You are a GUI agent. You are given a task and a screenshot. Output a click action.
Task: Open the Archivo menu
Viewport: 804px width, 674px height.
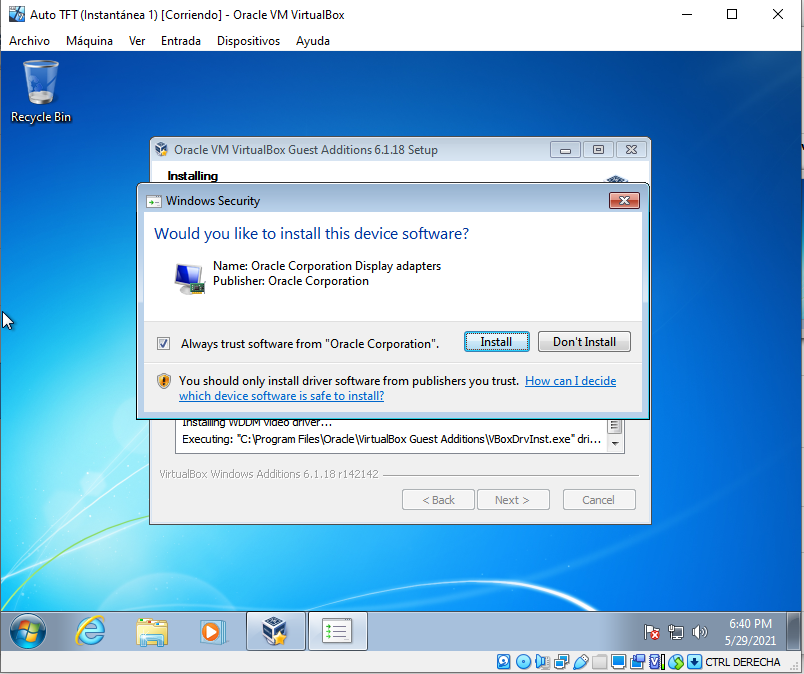pyautogui.click(x=29, y=41)
